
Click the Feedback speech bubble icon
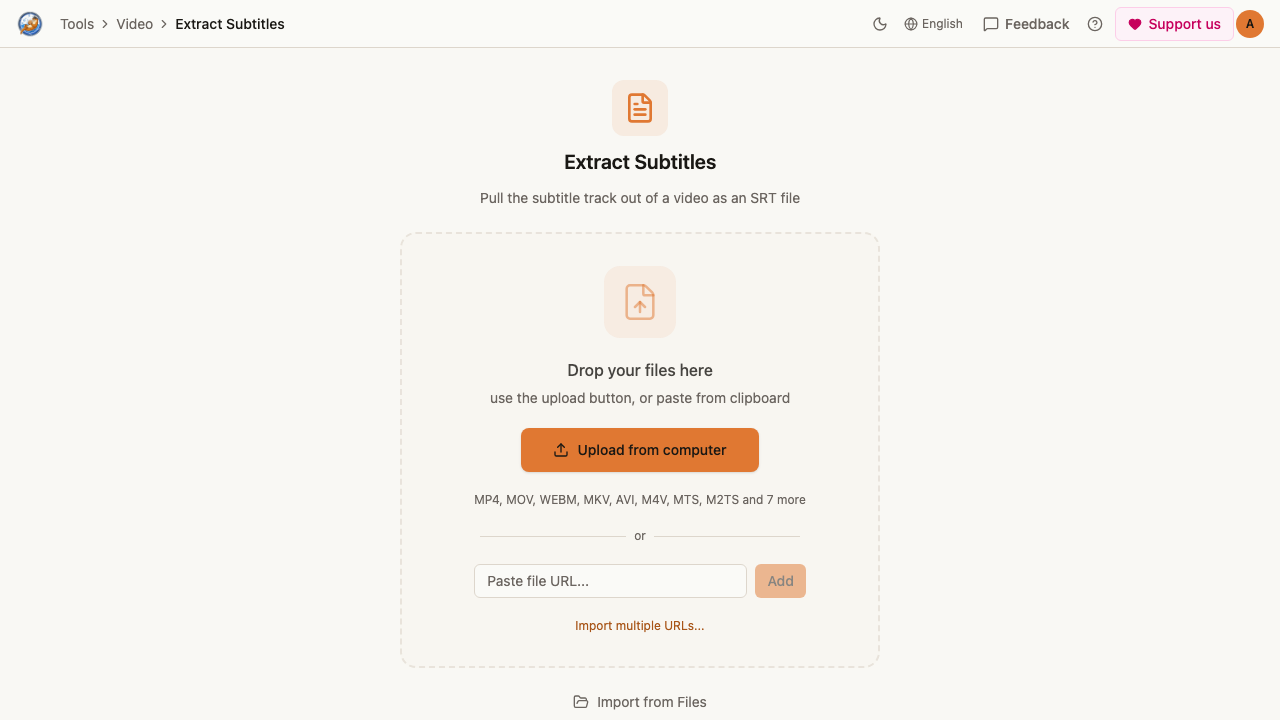(991, 24)
